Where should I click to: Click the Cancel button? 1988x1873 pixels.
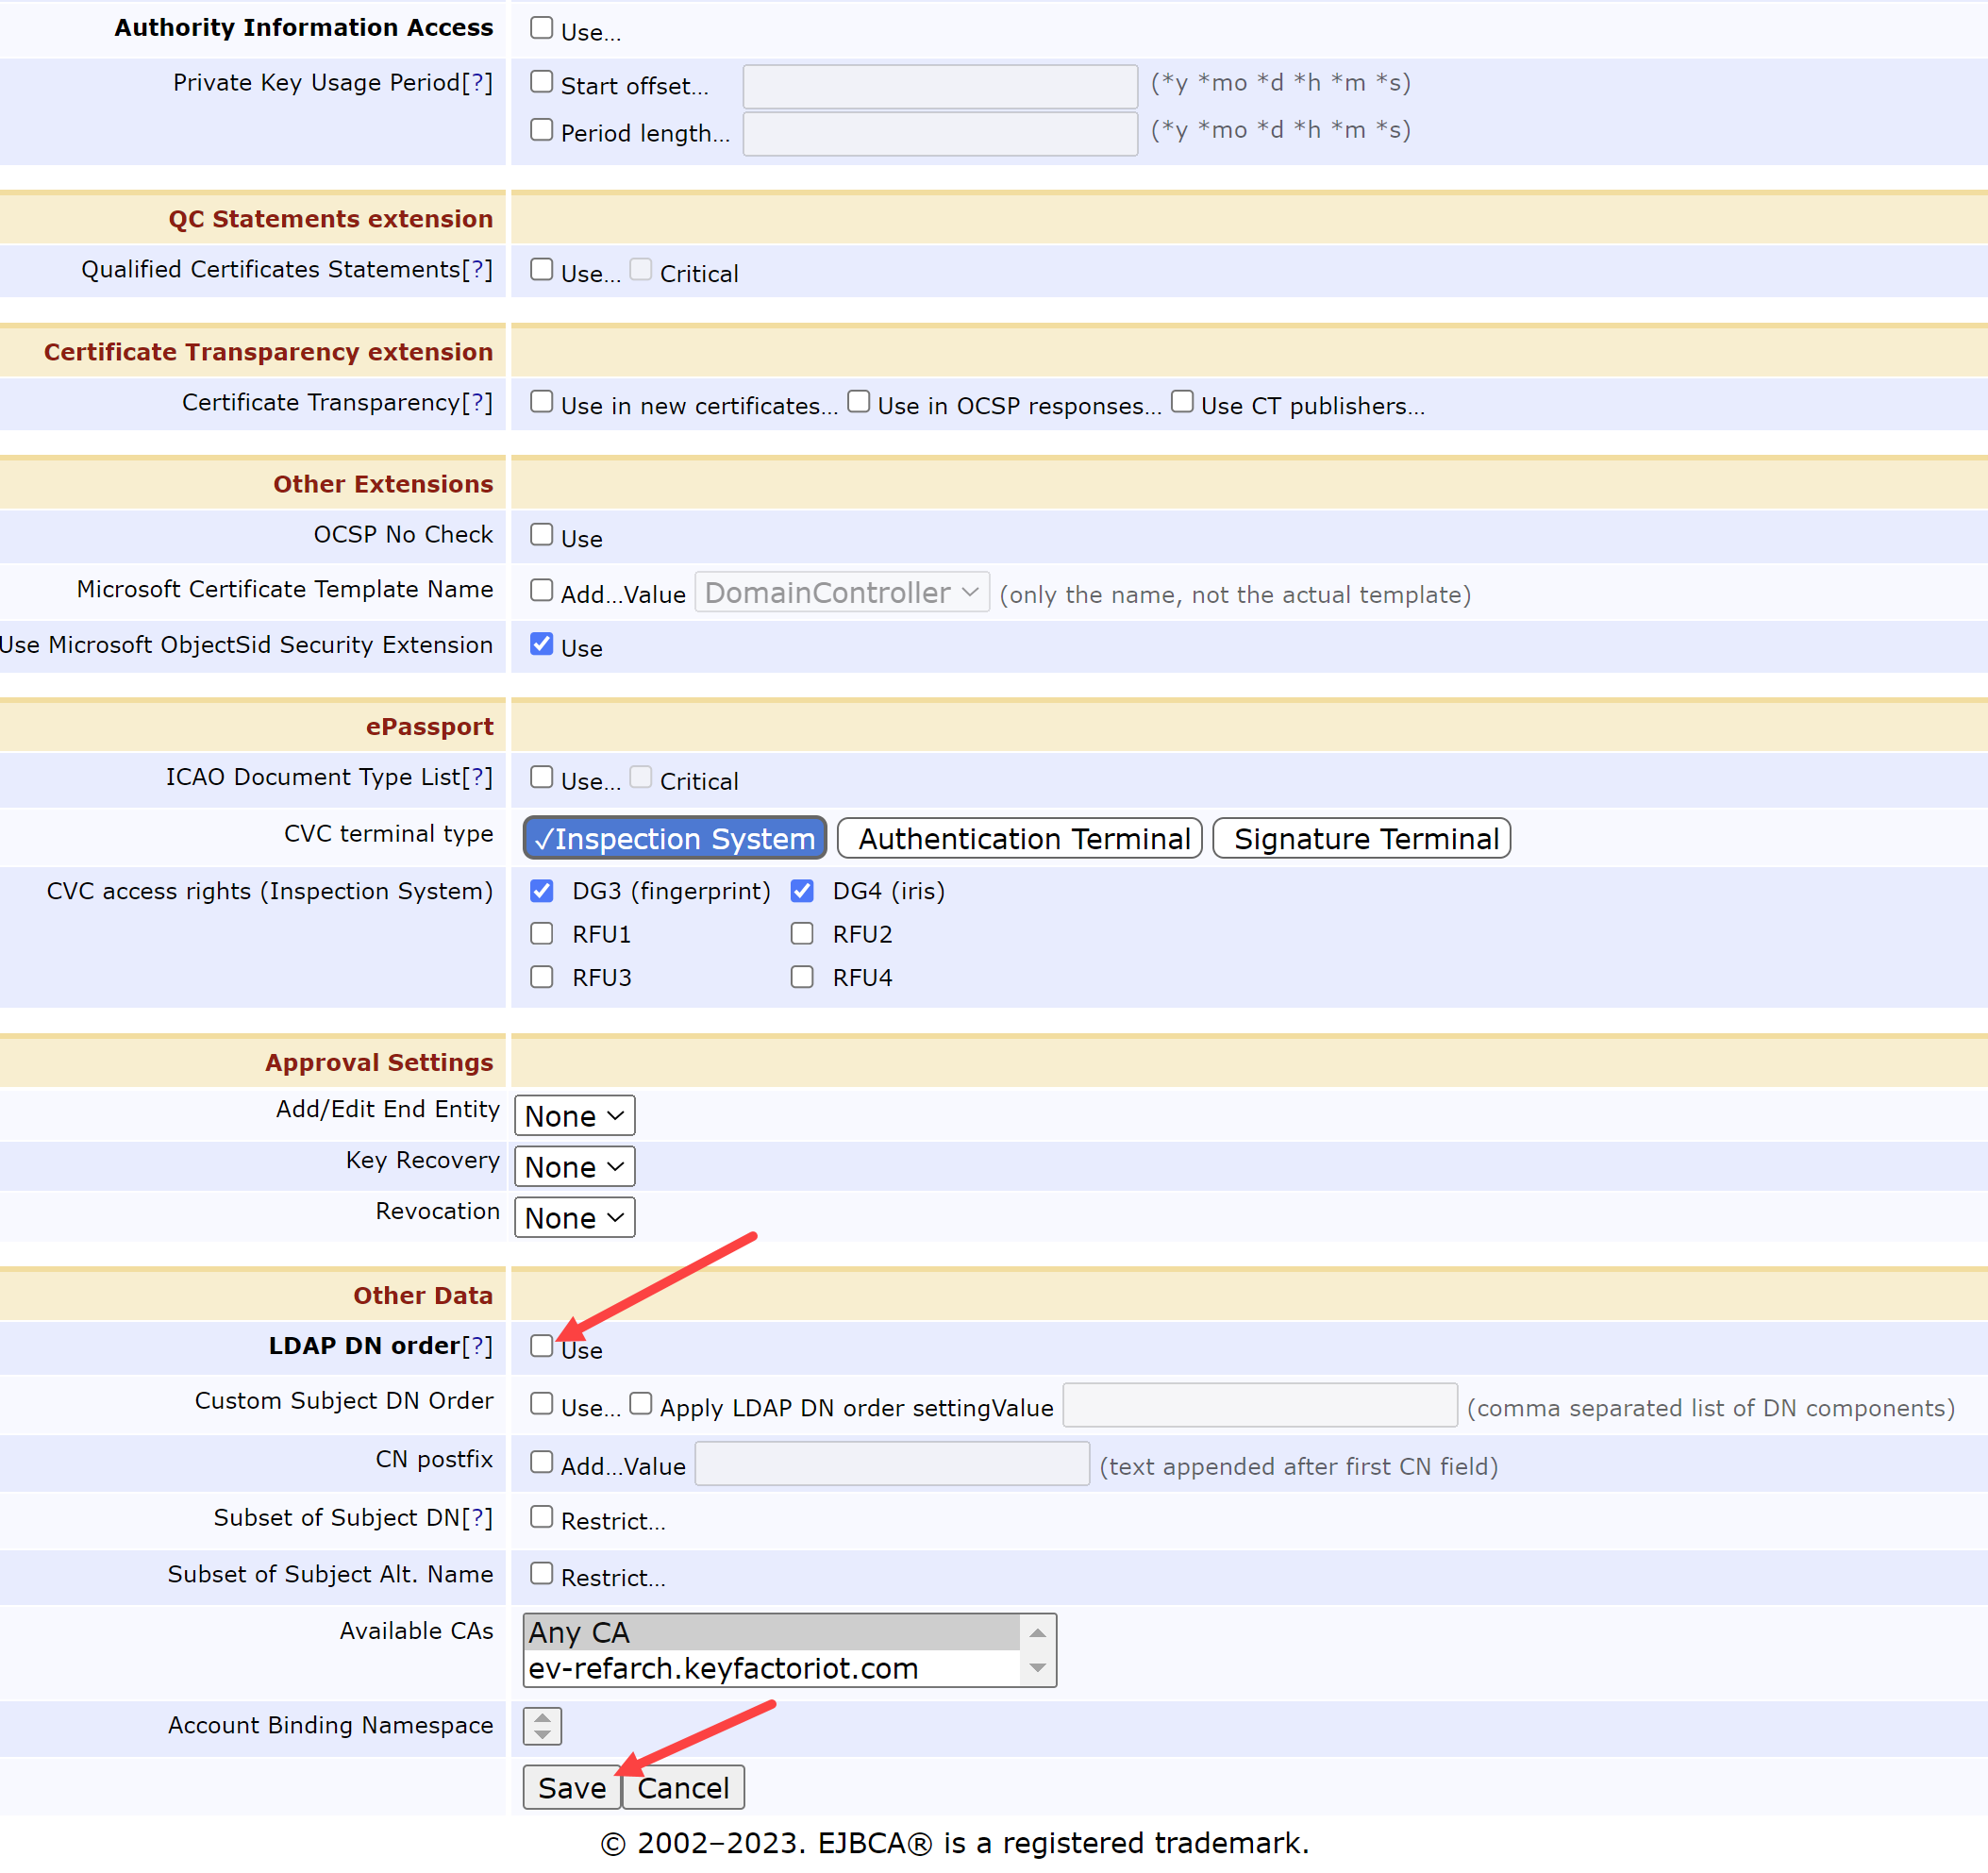tap(683, 1788)
